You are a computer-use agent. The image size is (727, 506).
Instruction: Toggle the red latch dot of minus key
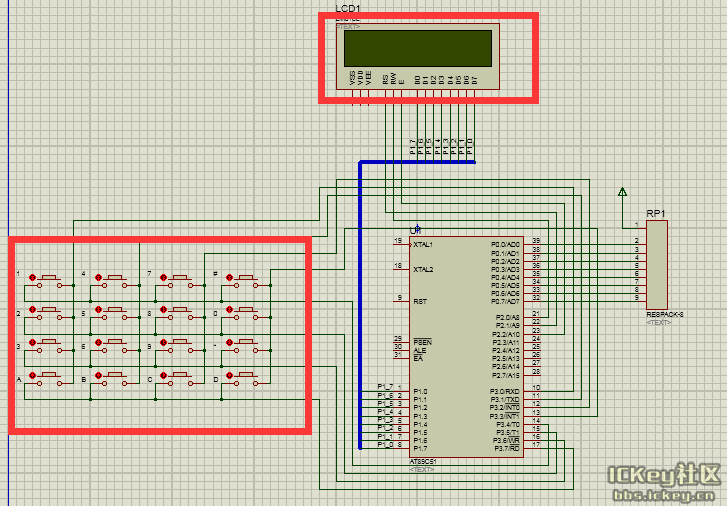click(230, 342)
